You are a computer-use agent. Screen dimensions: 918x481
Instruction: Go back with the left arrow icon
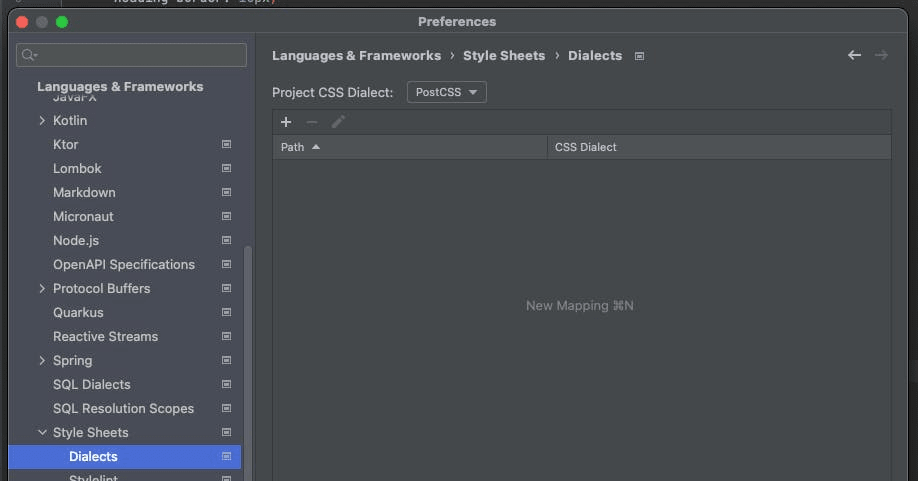(854, 55)
